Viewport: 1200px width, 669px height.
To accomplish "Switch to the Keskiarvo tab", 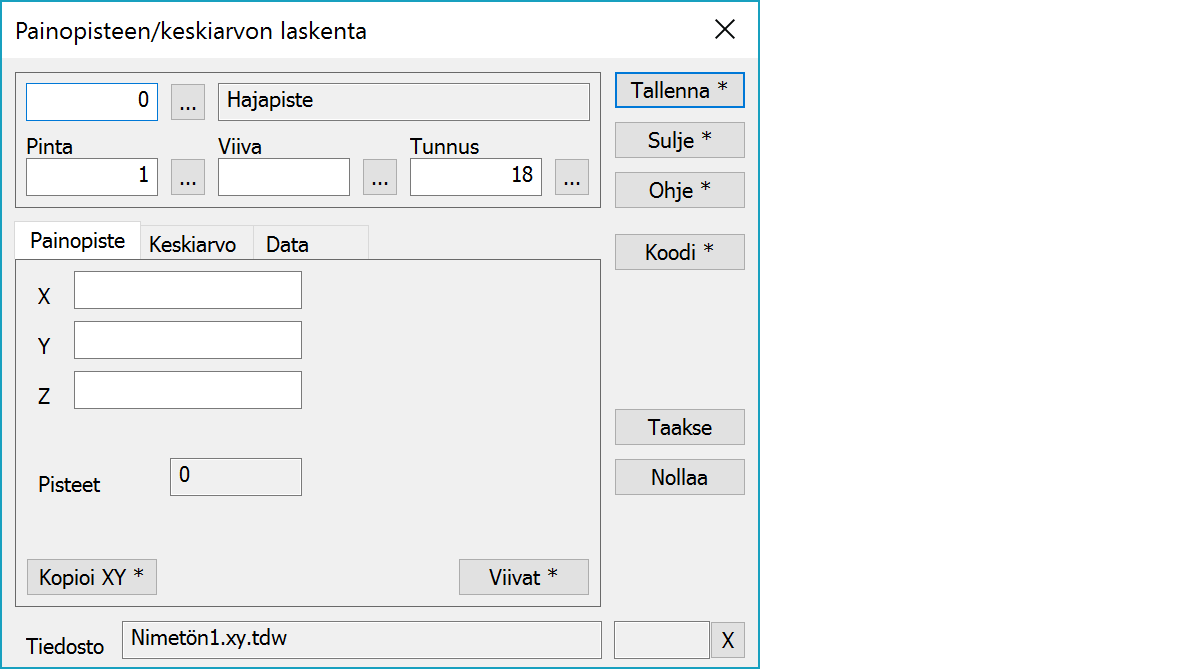I will click(192, 244).
